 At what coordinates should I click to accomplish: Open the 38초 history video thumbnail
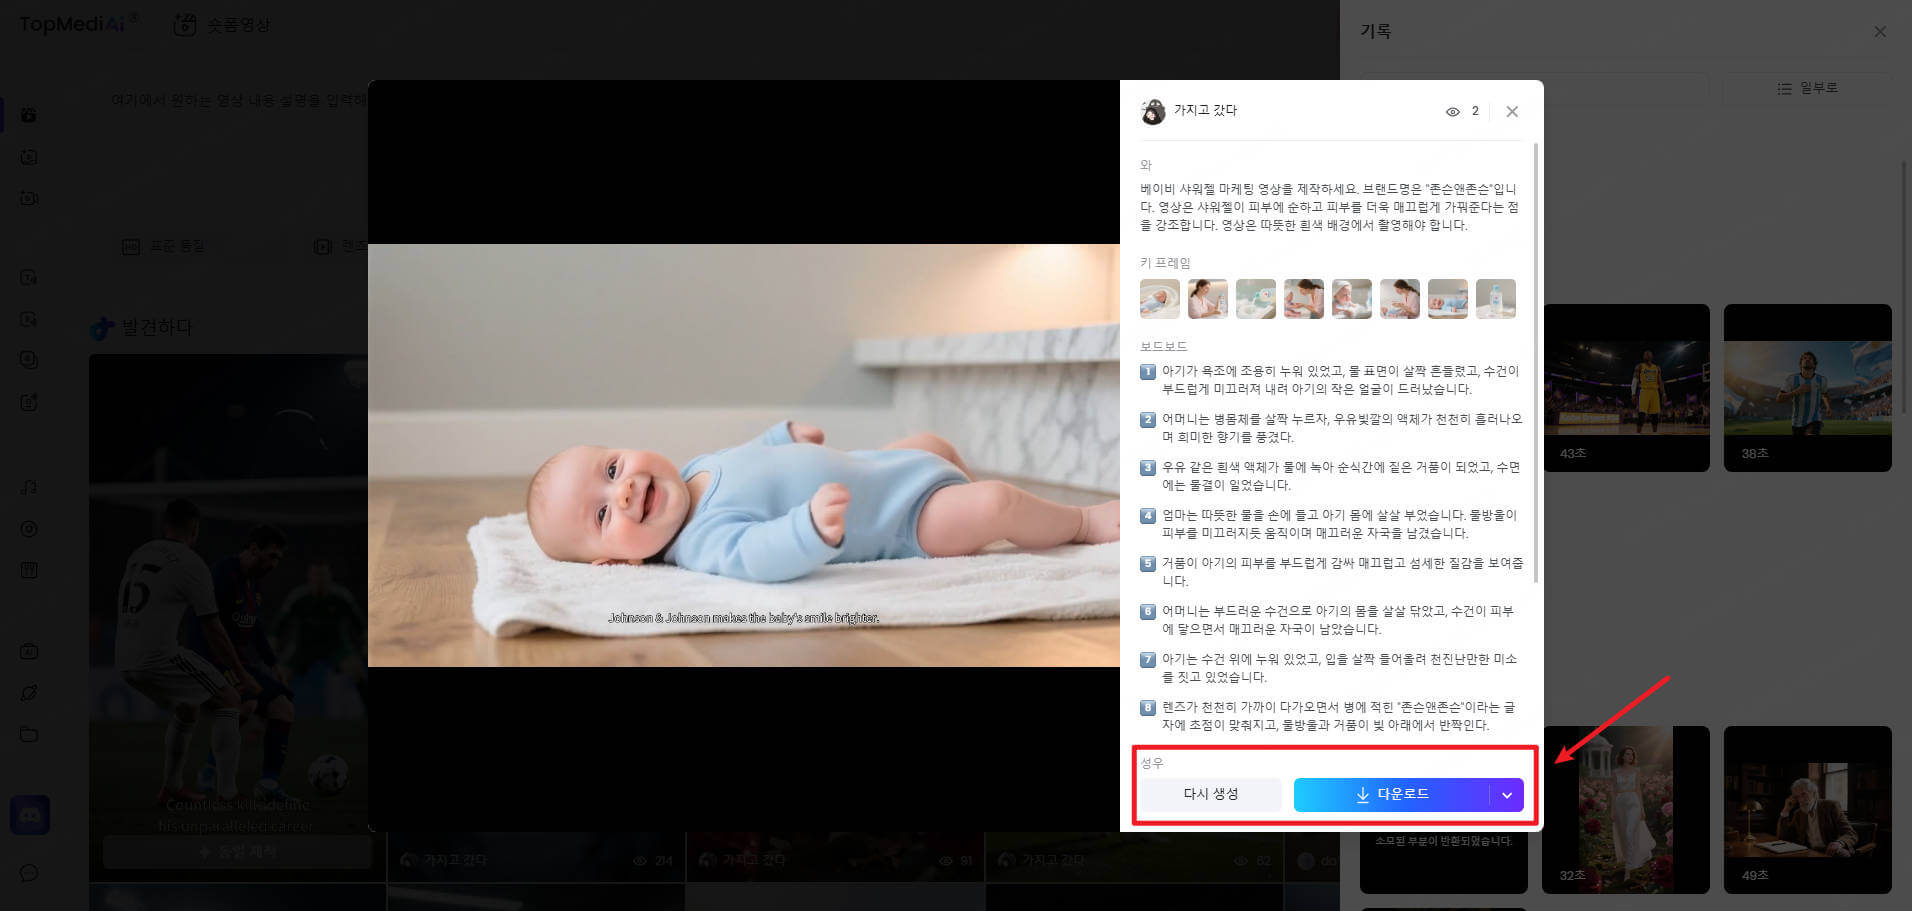click(x=1808, y=388)
